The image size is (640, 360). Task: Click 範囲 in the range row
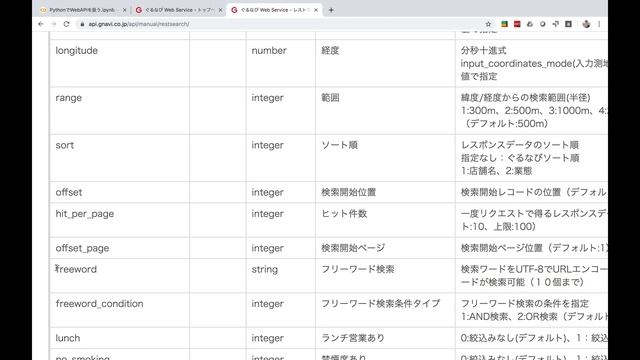[x=330, y=98]
